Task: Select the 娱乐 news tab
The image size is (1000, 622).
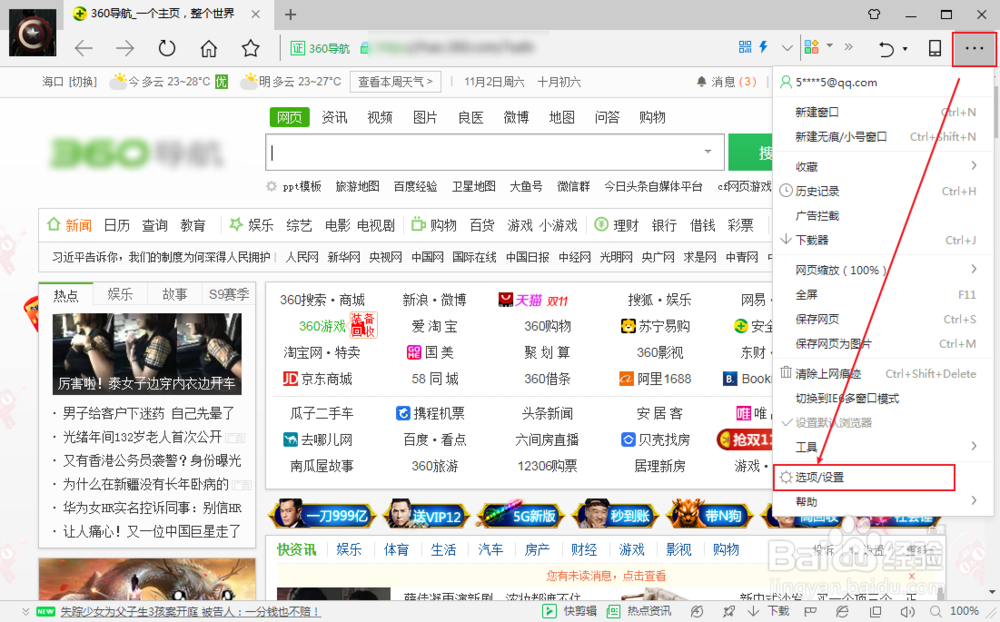Action: pyautogui.click(x=120, y=294)
